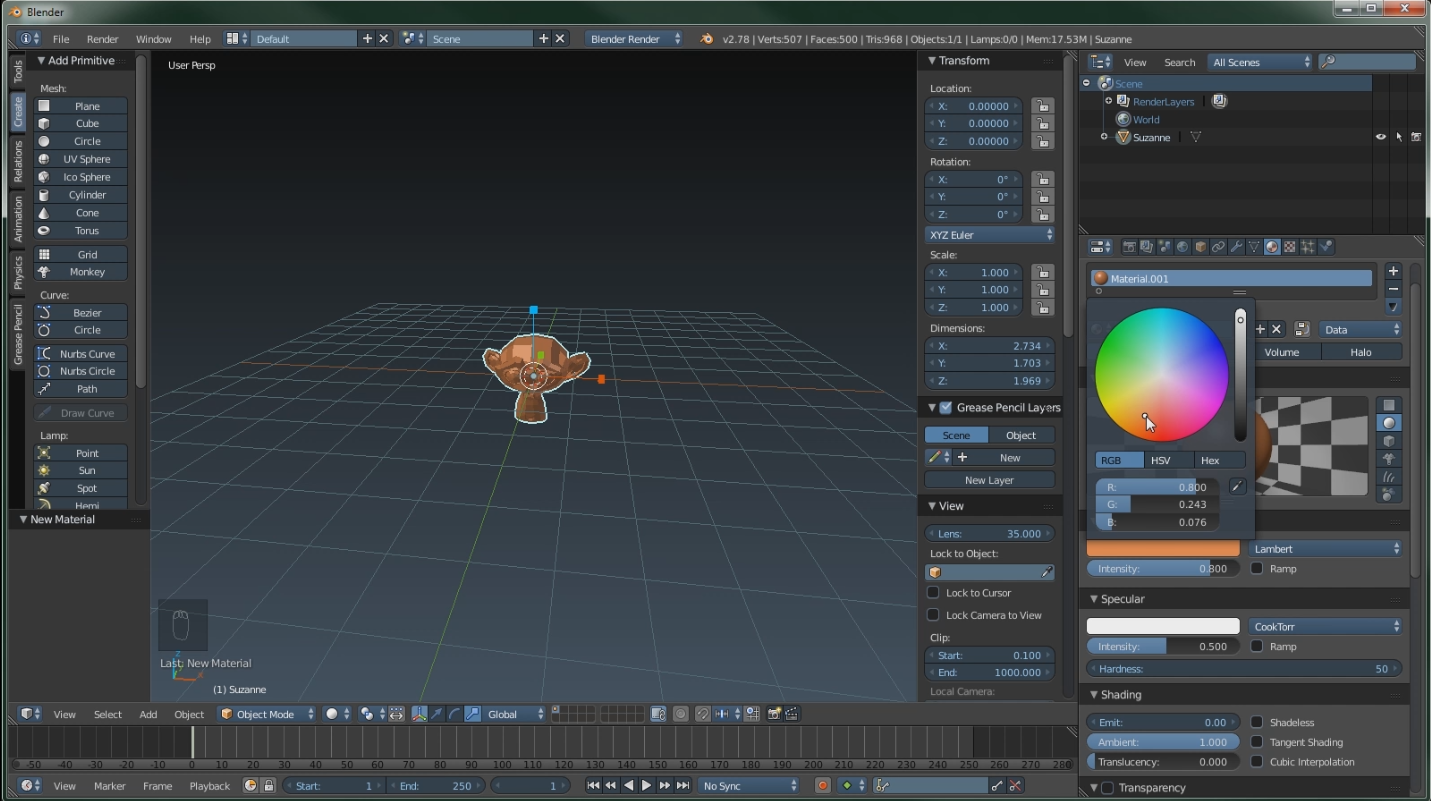Open the CookTorr specular shader dropdown
The image size is (1431, 801).
click(1325, 627)
